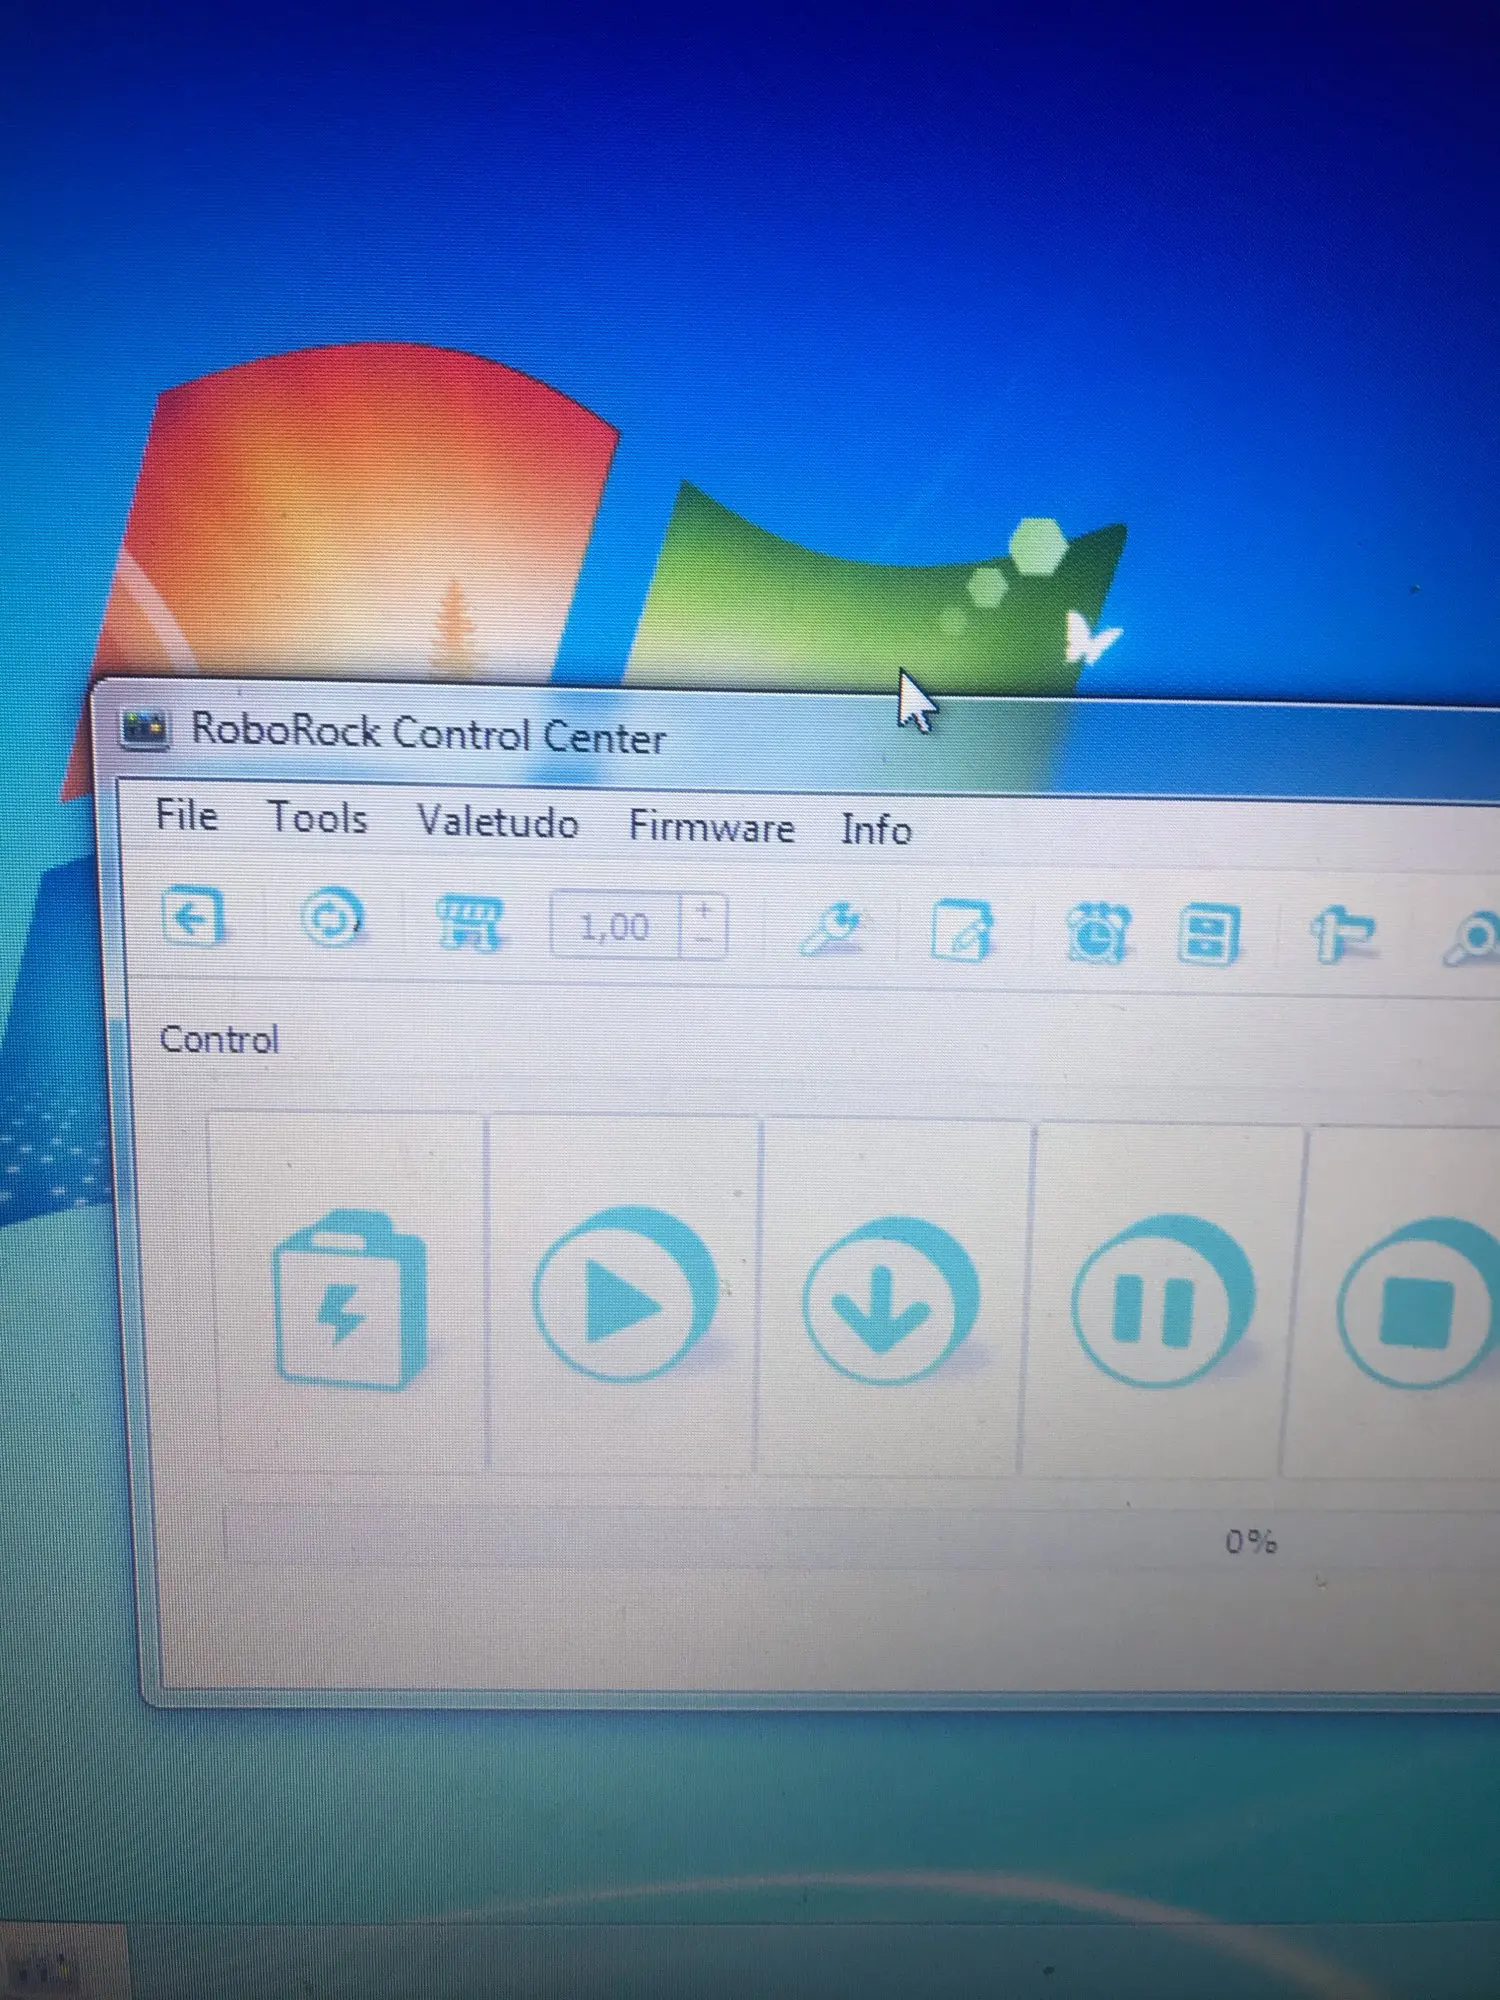Open the File menu
Screen dimensions: 1500x2000
pos(186,815)
